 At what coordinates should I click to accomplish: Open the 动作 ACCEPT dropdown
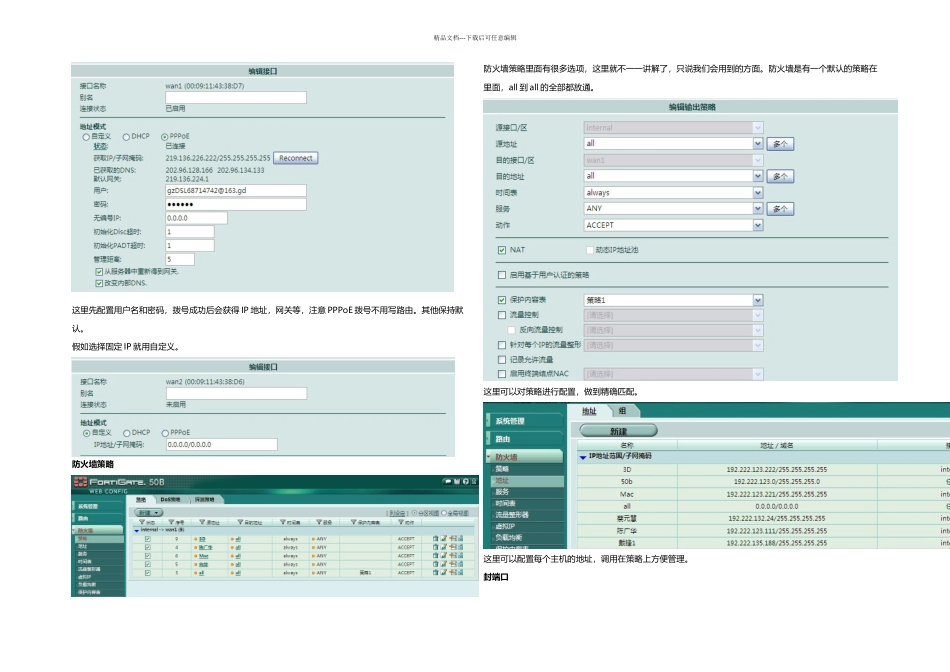point(757,225)
